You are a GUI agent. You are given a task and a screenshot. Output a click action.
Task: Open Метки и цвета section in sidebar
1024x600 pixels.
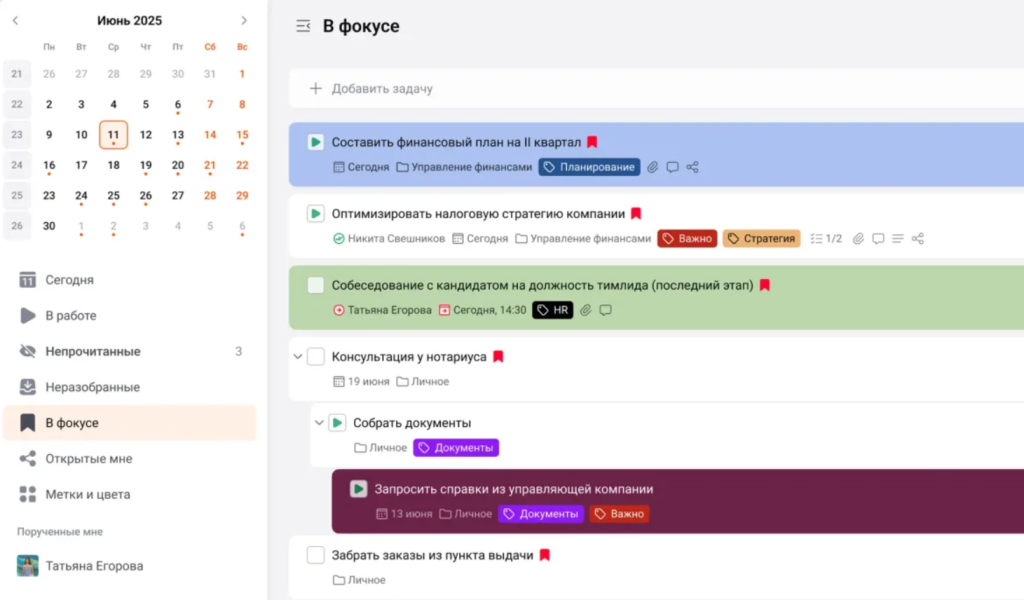tap(130, 494)
